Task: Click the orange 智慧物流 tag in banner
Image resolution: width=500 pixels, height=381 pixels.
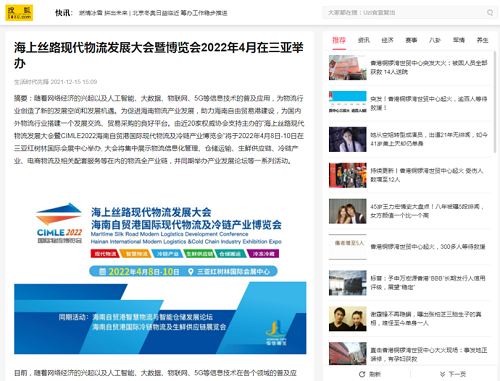Action: click(x=137, y=254)
